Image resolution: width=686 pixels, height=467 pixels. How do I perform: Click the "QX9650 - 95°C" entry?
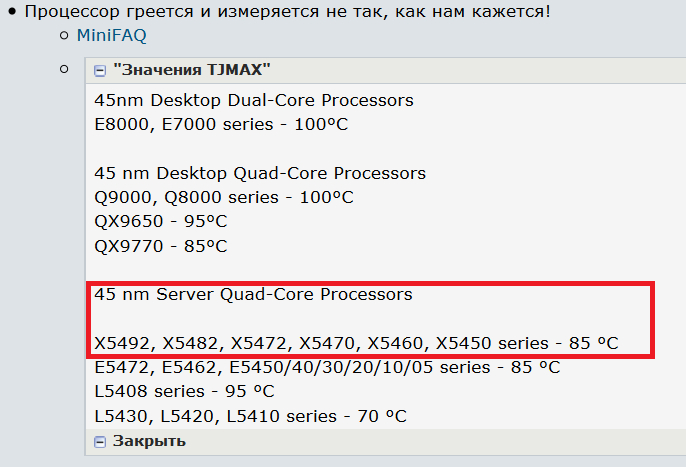pos(161,221)
